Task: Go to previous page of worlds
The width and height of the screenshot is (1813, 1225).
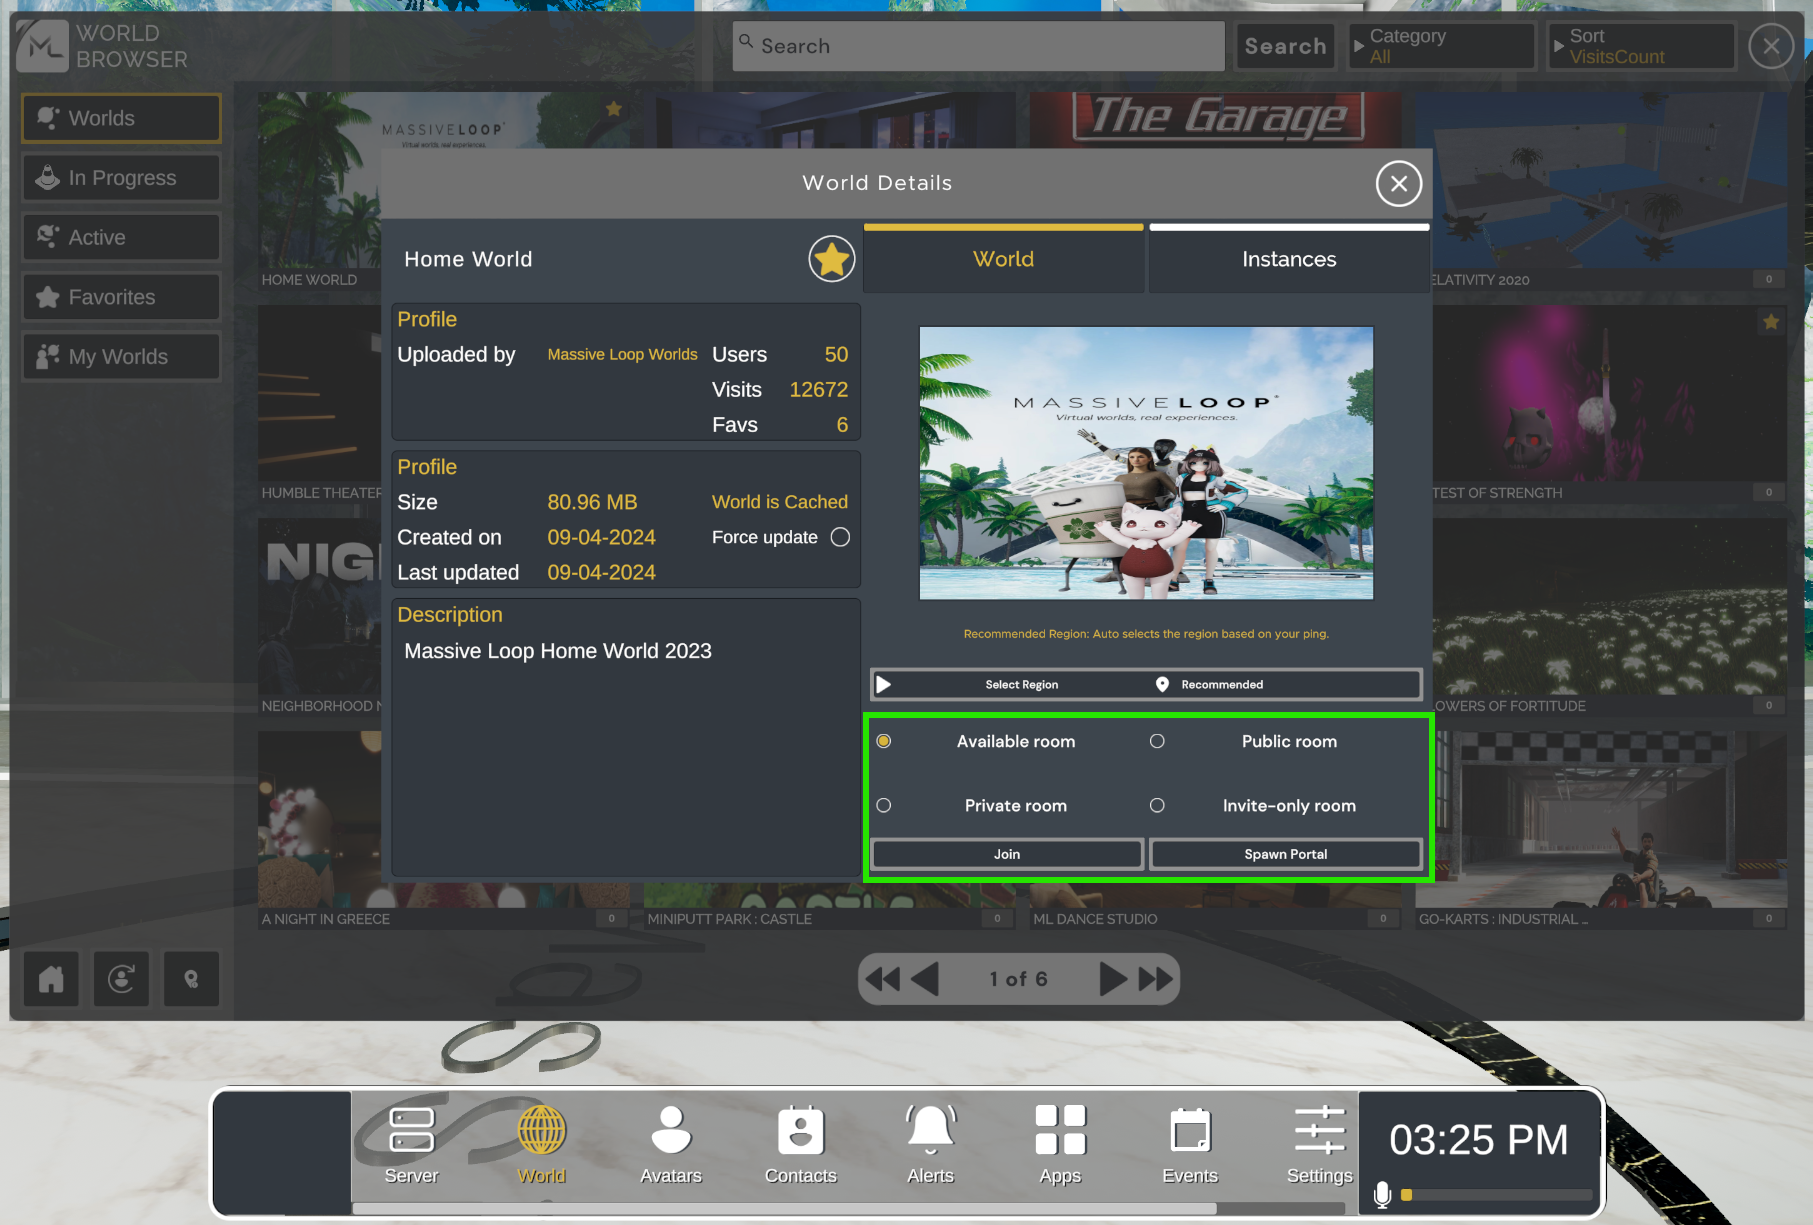Action: 925,979
